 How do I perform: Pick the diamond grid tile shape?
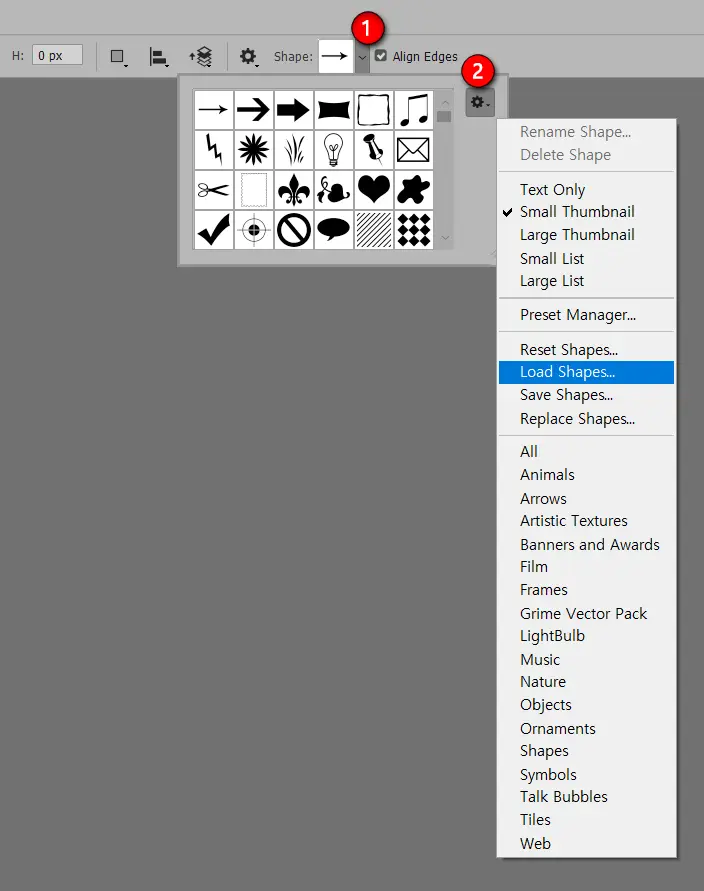pyautogui.click(x=414, y=230)
